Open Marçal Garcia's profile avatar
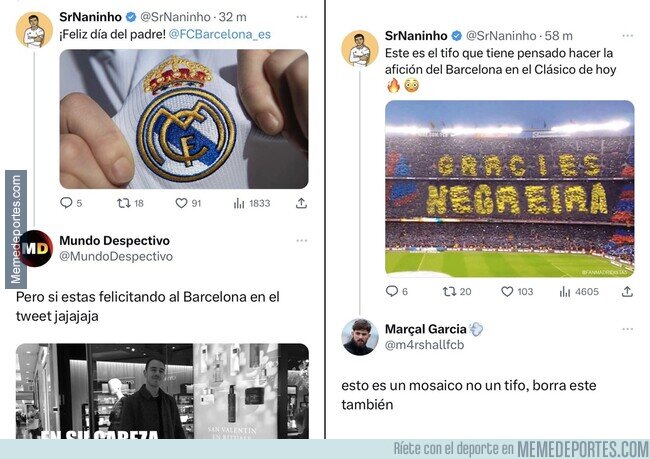The width and height of the screenshot is (650, 459). [359, 337]
